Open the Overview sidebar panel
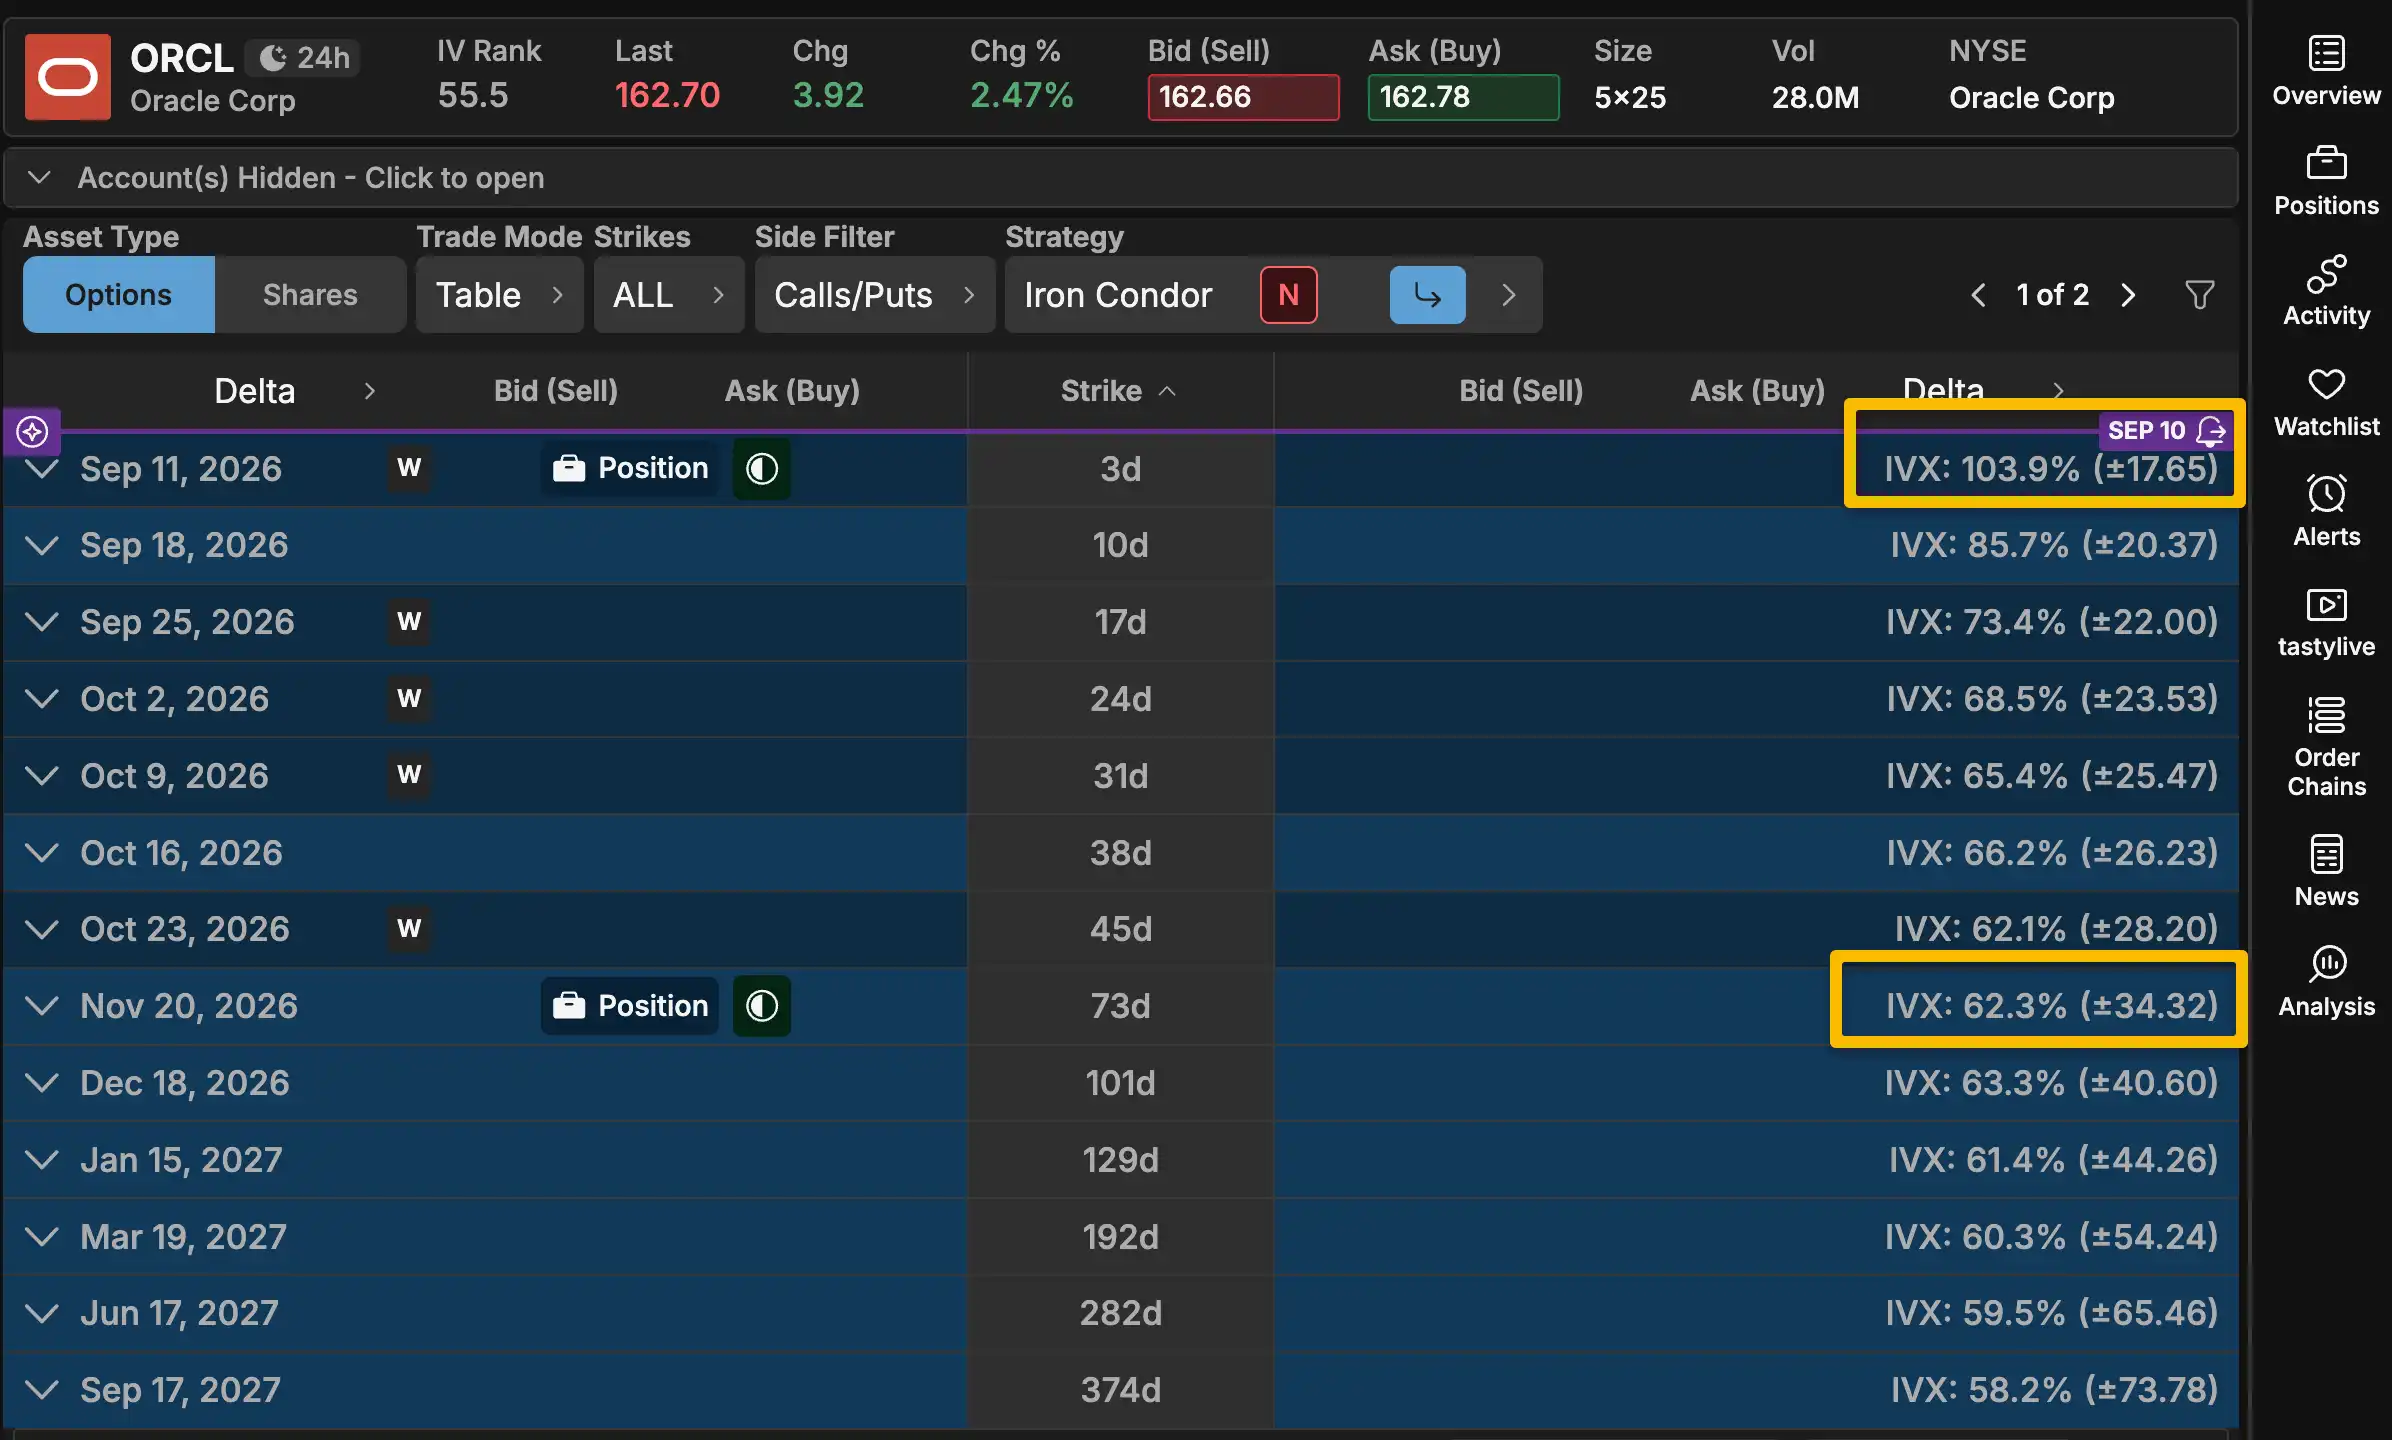The width and height of the screenshot is (2392, 1440). (2326, 71)
